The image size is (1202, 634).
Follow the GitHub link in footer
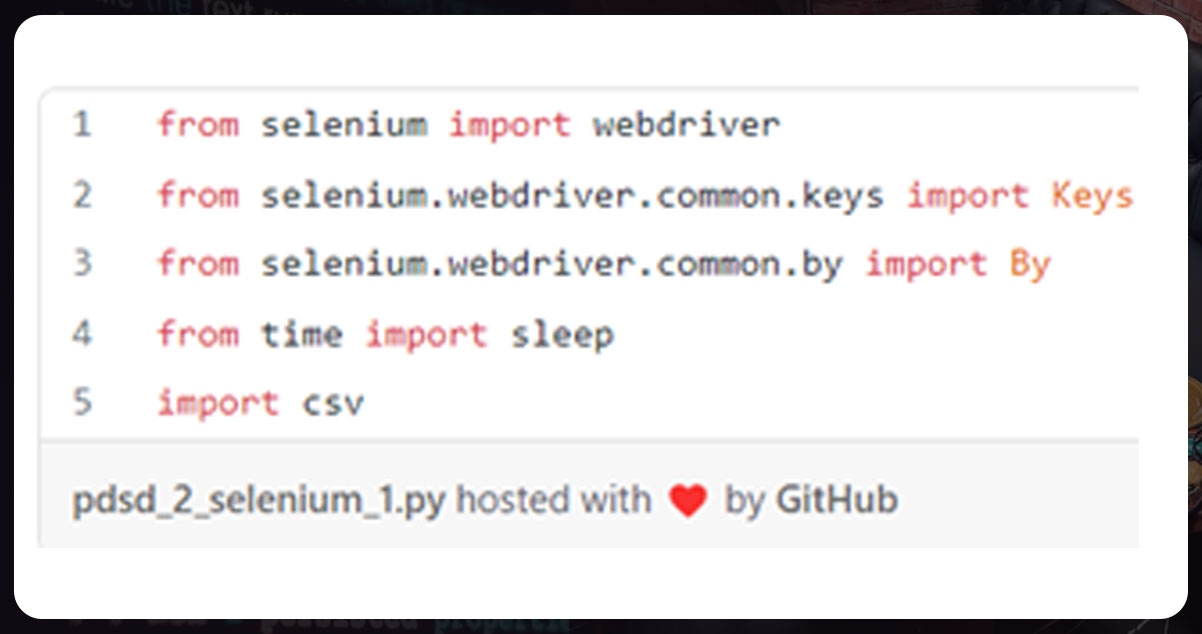[x=836, y=500]
